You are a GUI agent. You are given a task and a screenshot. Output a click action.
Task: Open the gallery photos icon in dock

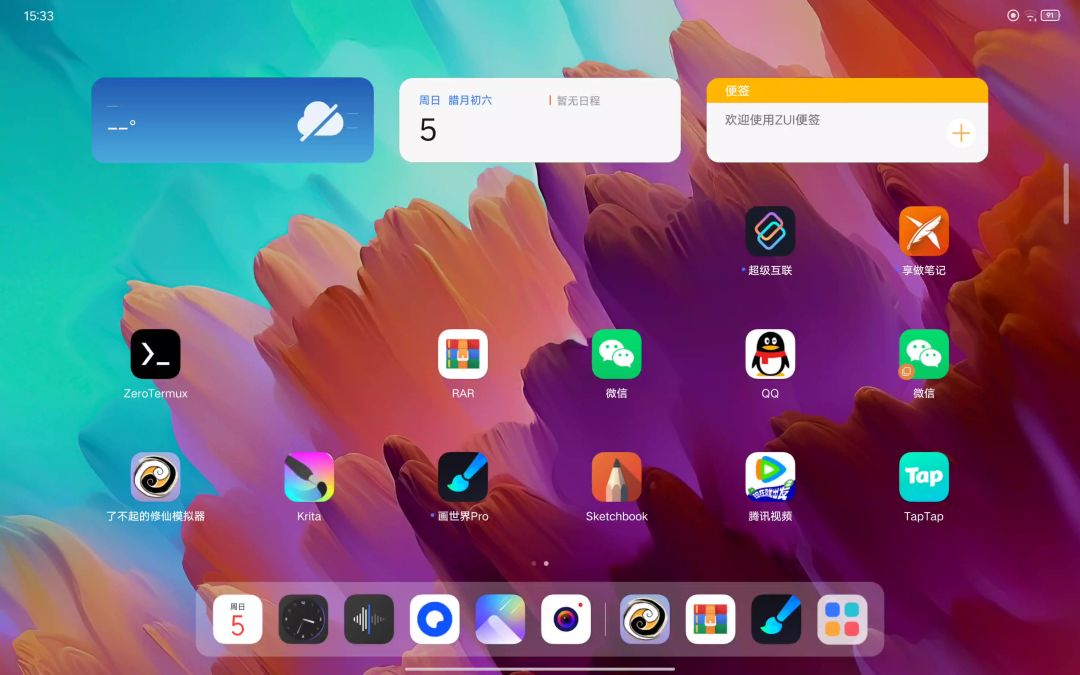pos(500,620)
